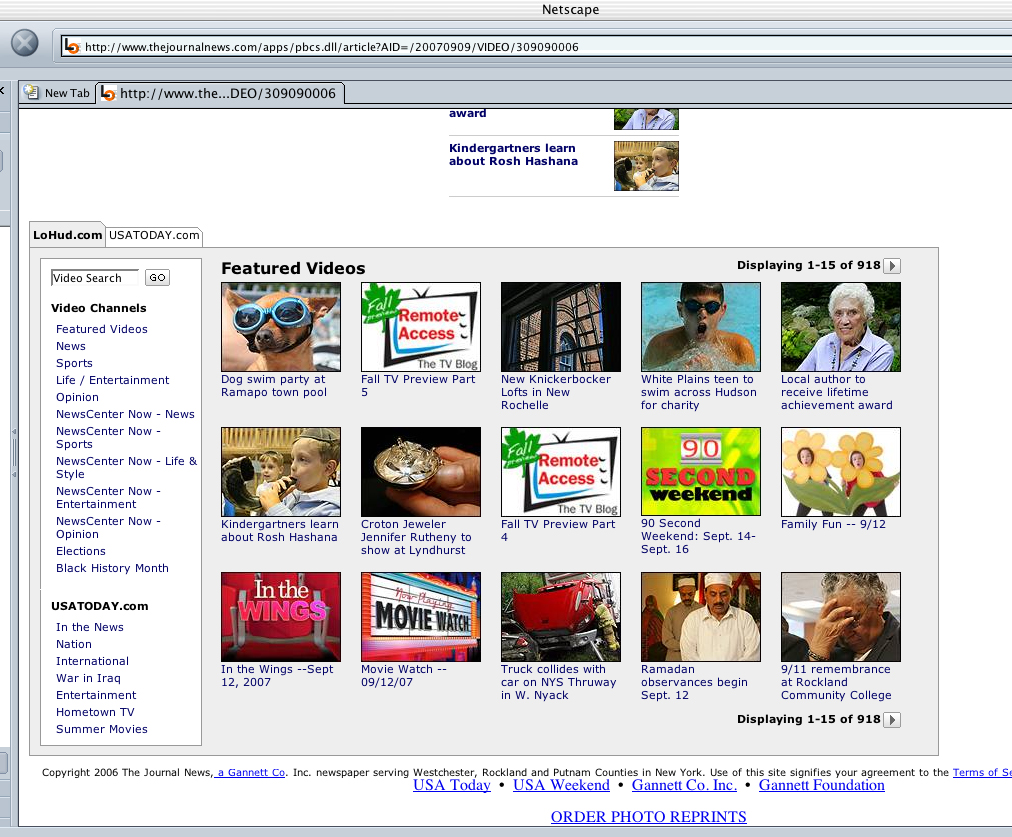Open the USA Weekend footer link

pyautogui.click(x=562, y=785)
